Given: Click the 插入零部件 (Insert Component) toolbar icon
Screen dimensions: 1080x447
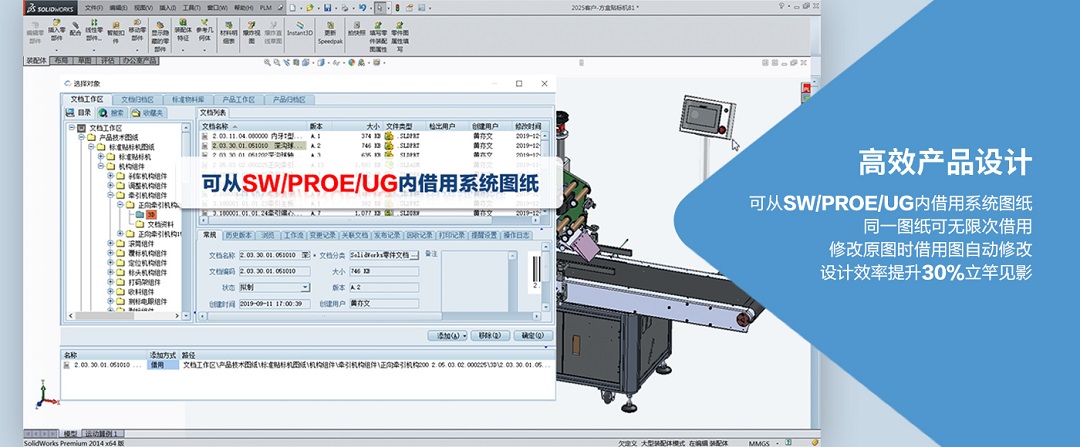Looking at the screenshot, I should coord(55,25).
